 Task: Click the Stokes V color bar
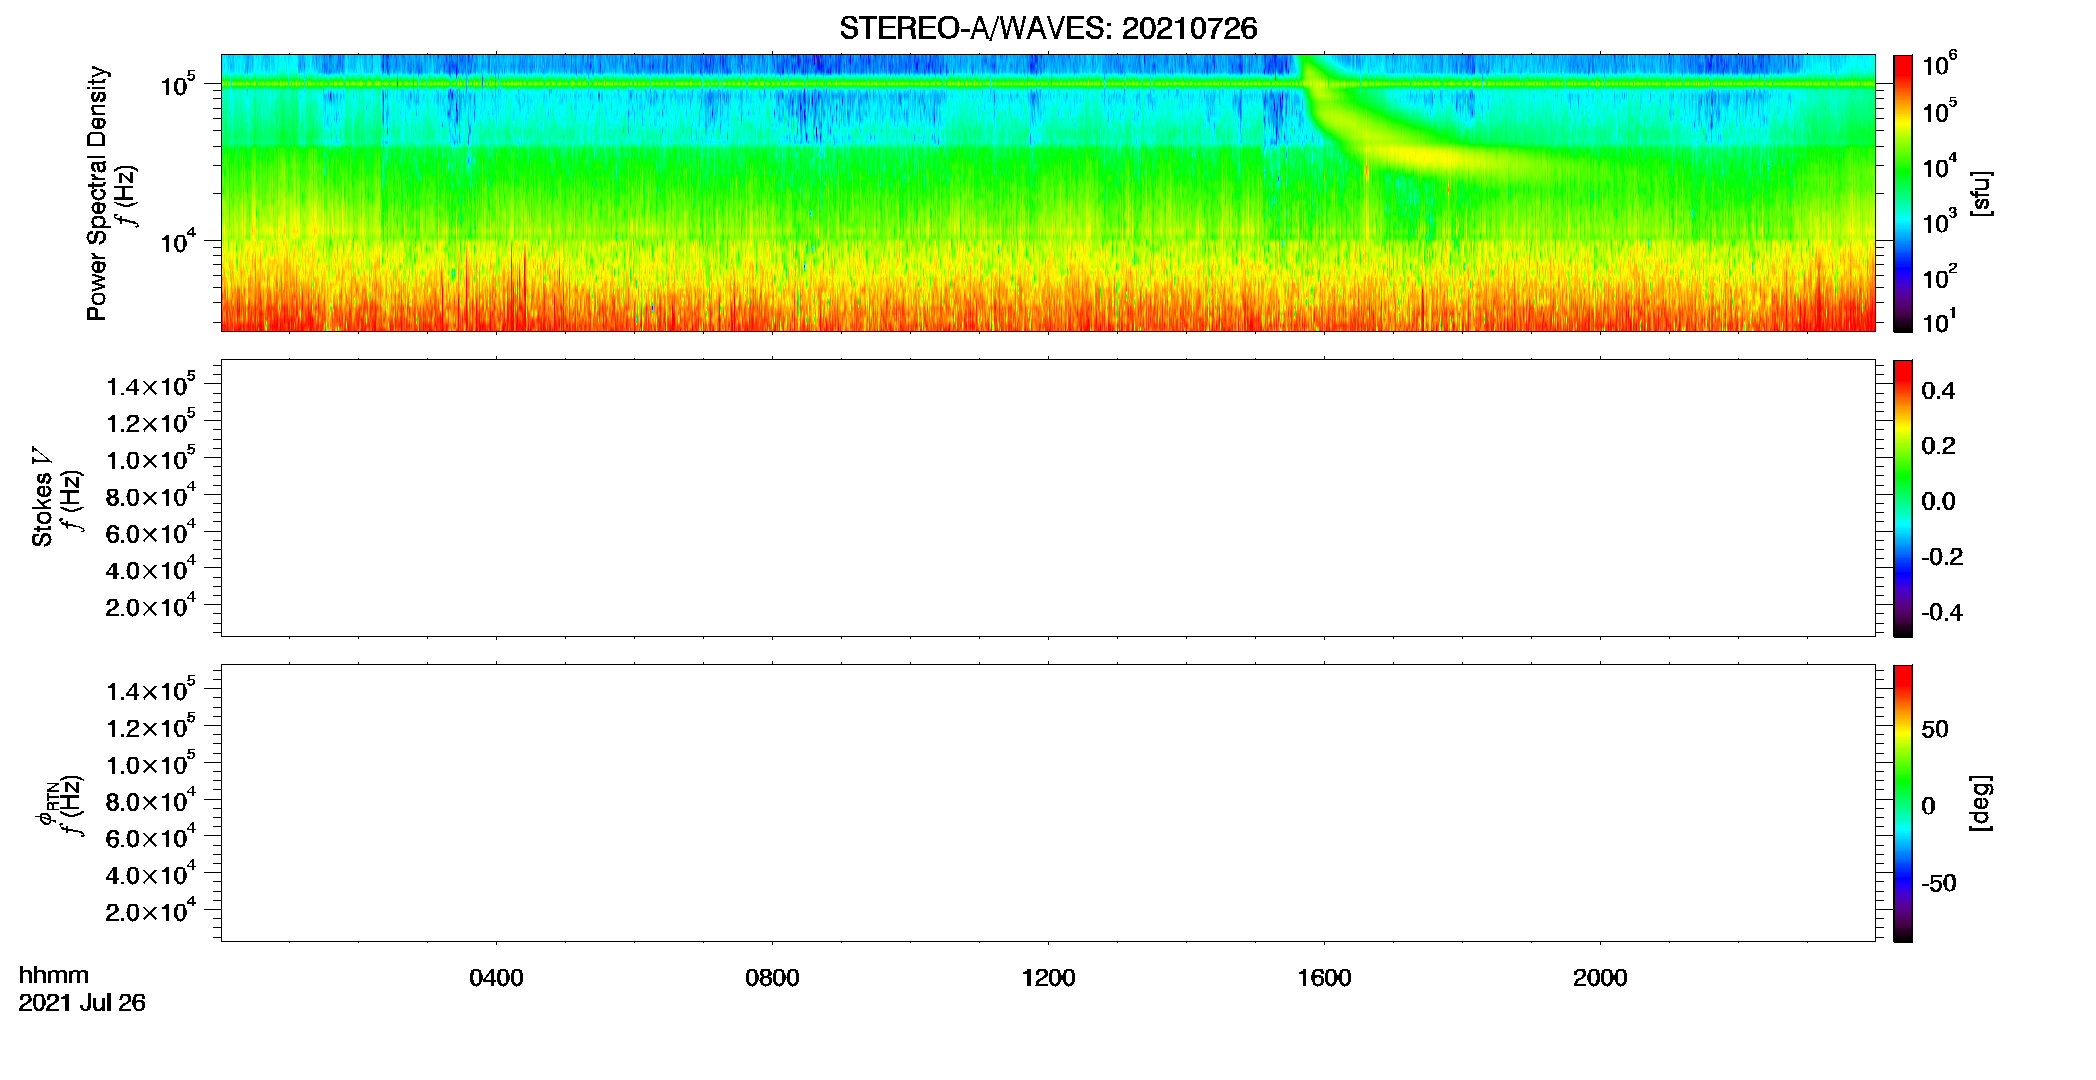(x=1903, y=498)
